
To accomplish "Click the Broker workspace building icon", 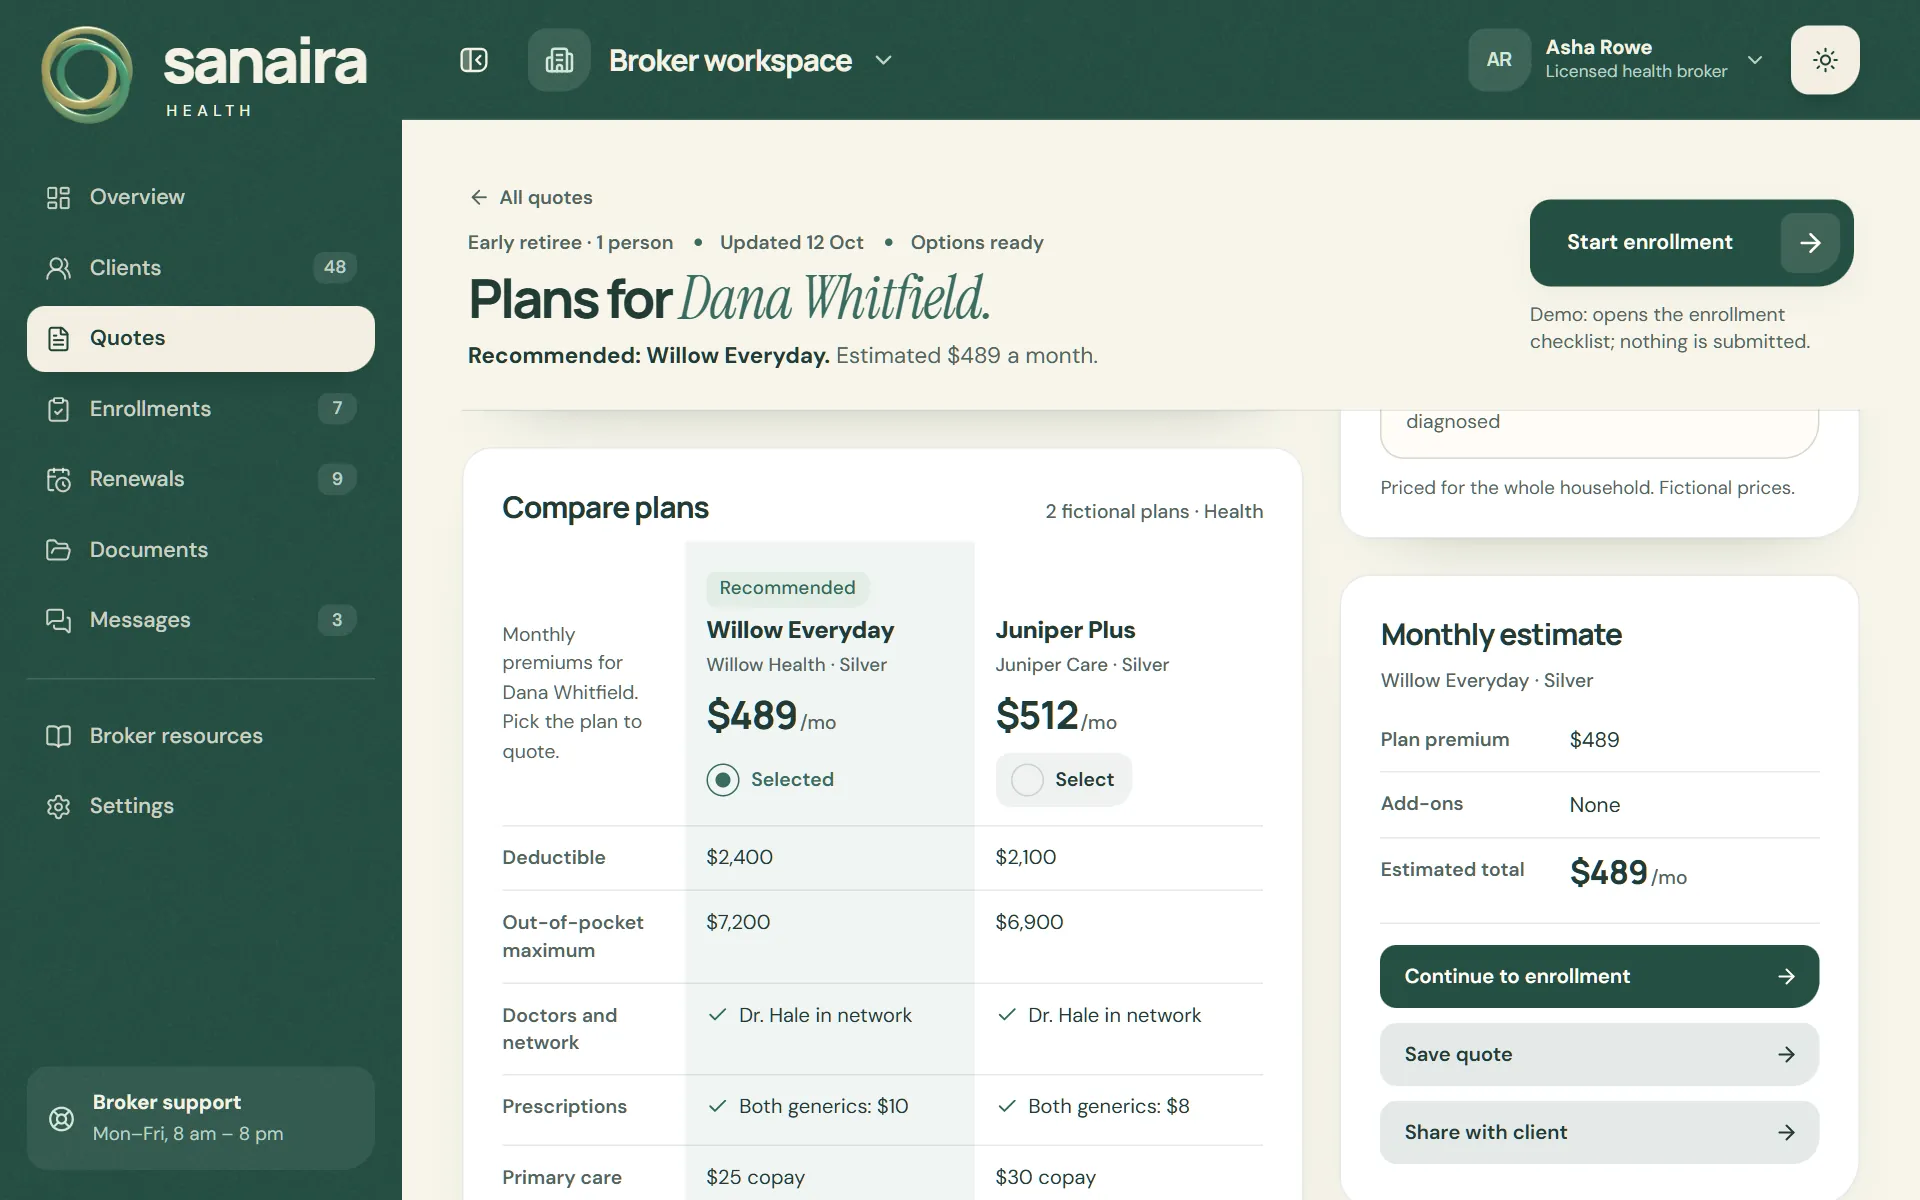I will (559, 60).
